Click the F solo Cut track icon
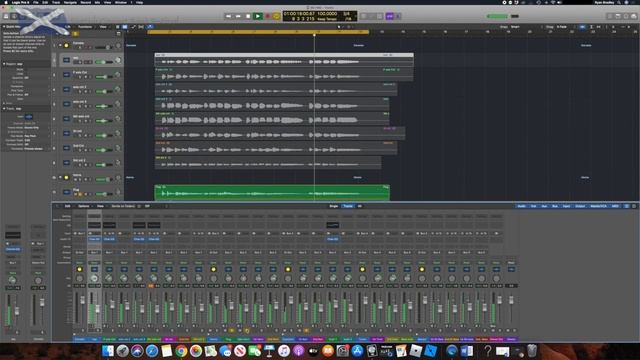Viewport: 640px width, 360px height. 66,75
